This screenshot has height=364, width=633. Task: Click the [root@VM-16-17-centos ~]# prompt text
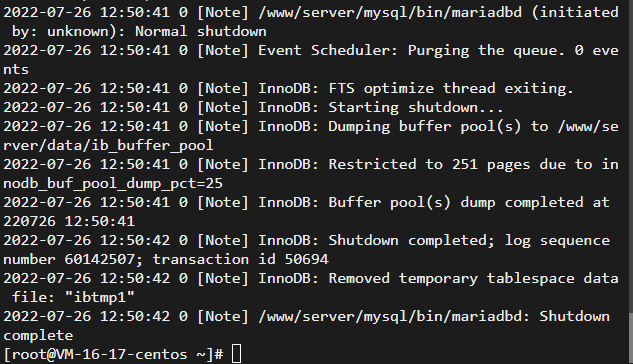(113, 354)
